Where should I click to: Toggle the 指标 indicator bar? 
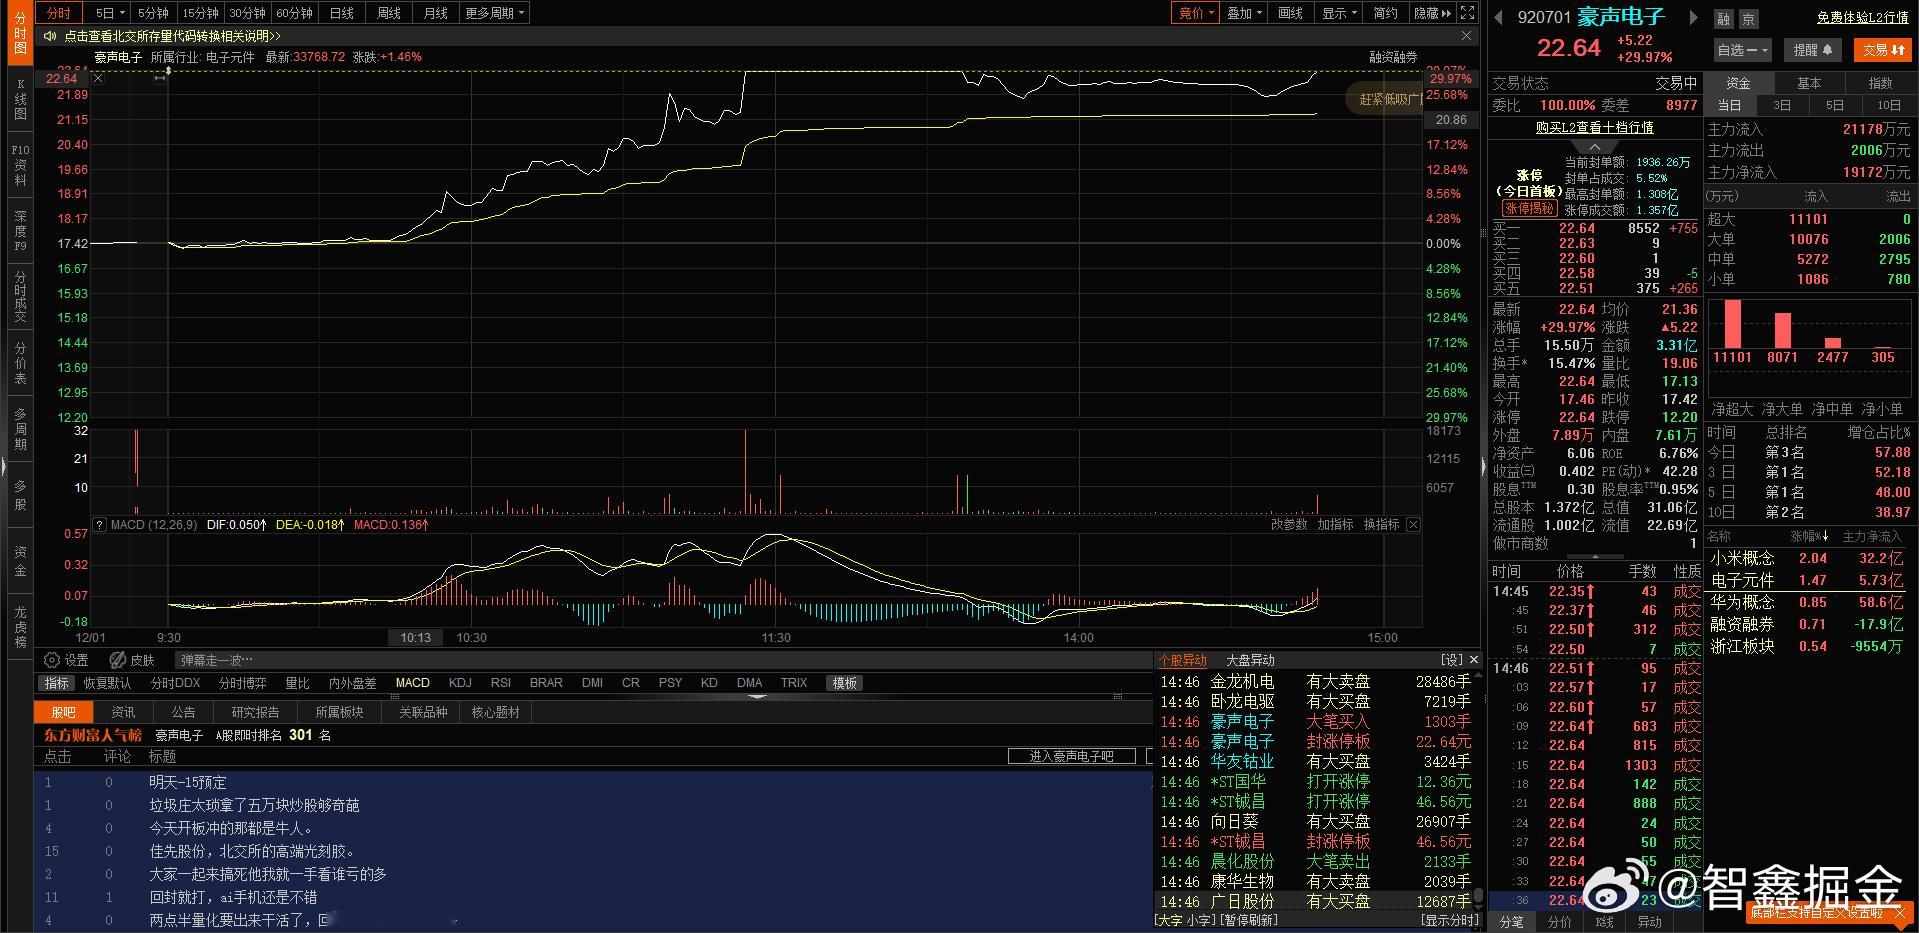(57, 683)
